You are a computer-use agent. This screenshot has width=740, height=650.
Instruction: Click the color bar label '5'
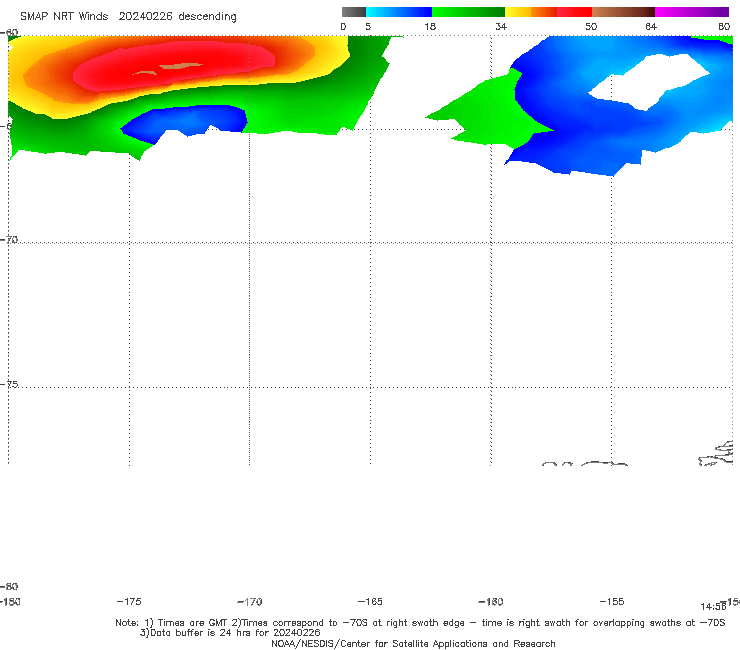click(368, 26)
